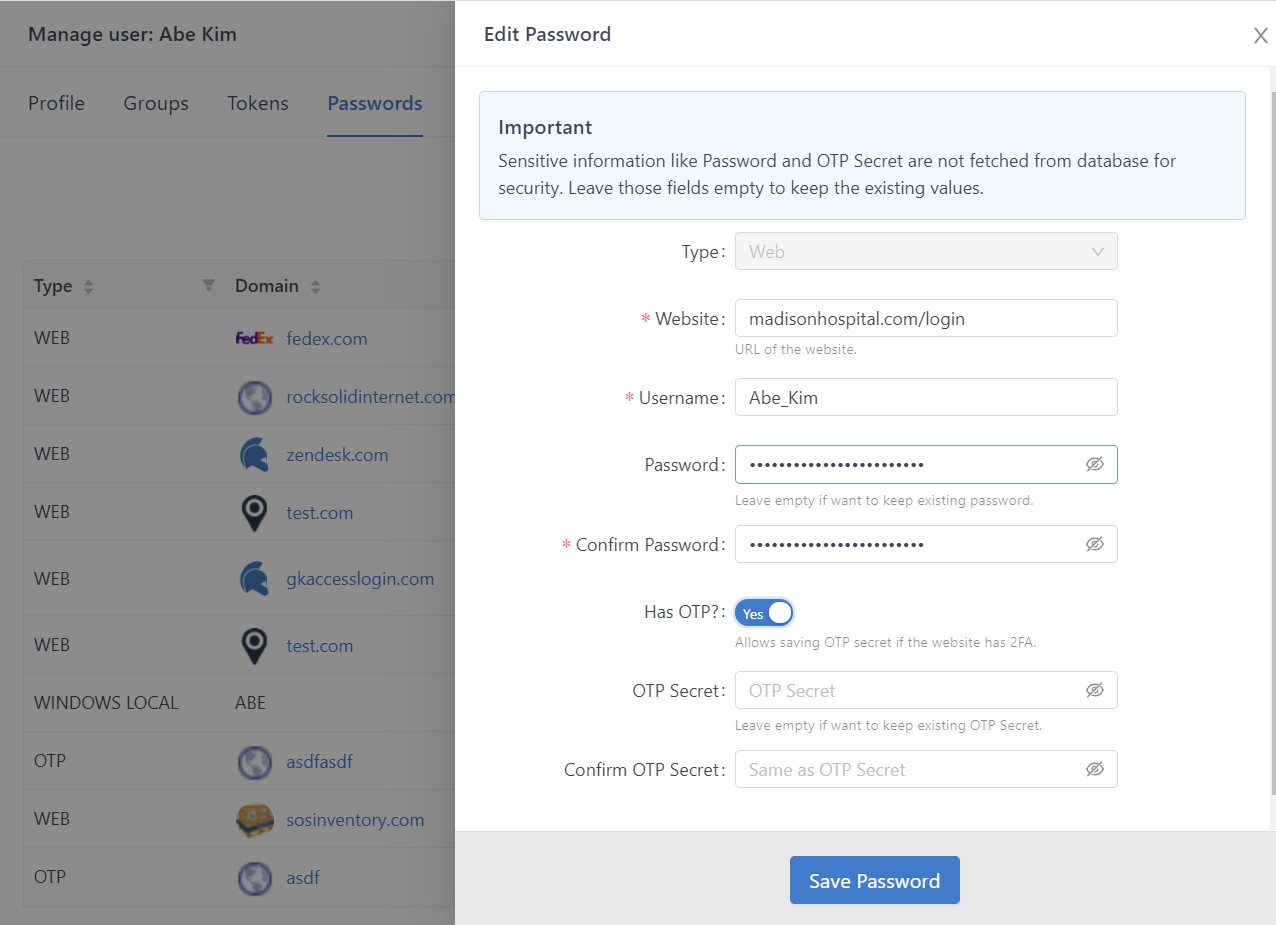Click the rocksolidinternet.com globe icon
The image size is (1276, 925).
pyautogui.click(x=254, y=397)
